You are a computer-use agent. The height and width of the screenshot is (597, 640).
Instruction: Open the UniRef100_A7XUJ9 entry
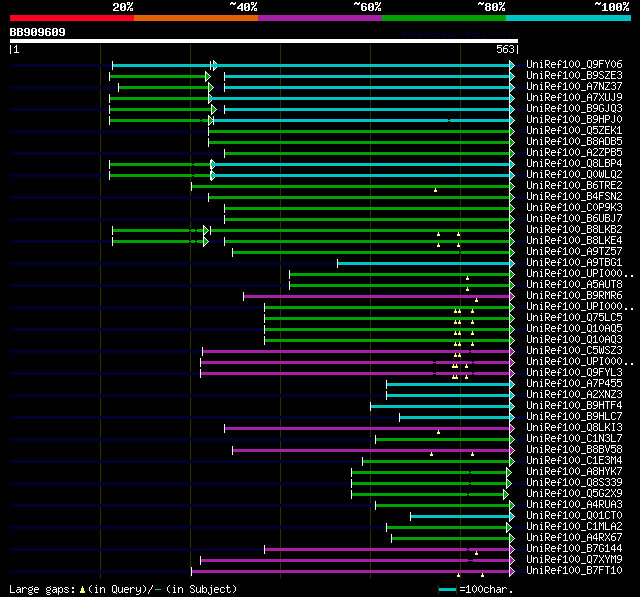coord(574,98)
